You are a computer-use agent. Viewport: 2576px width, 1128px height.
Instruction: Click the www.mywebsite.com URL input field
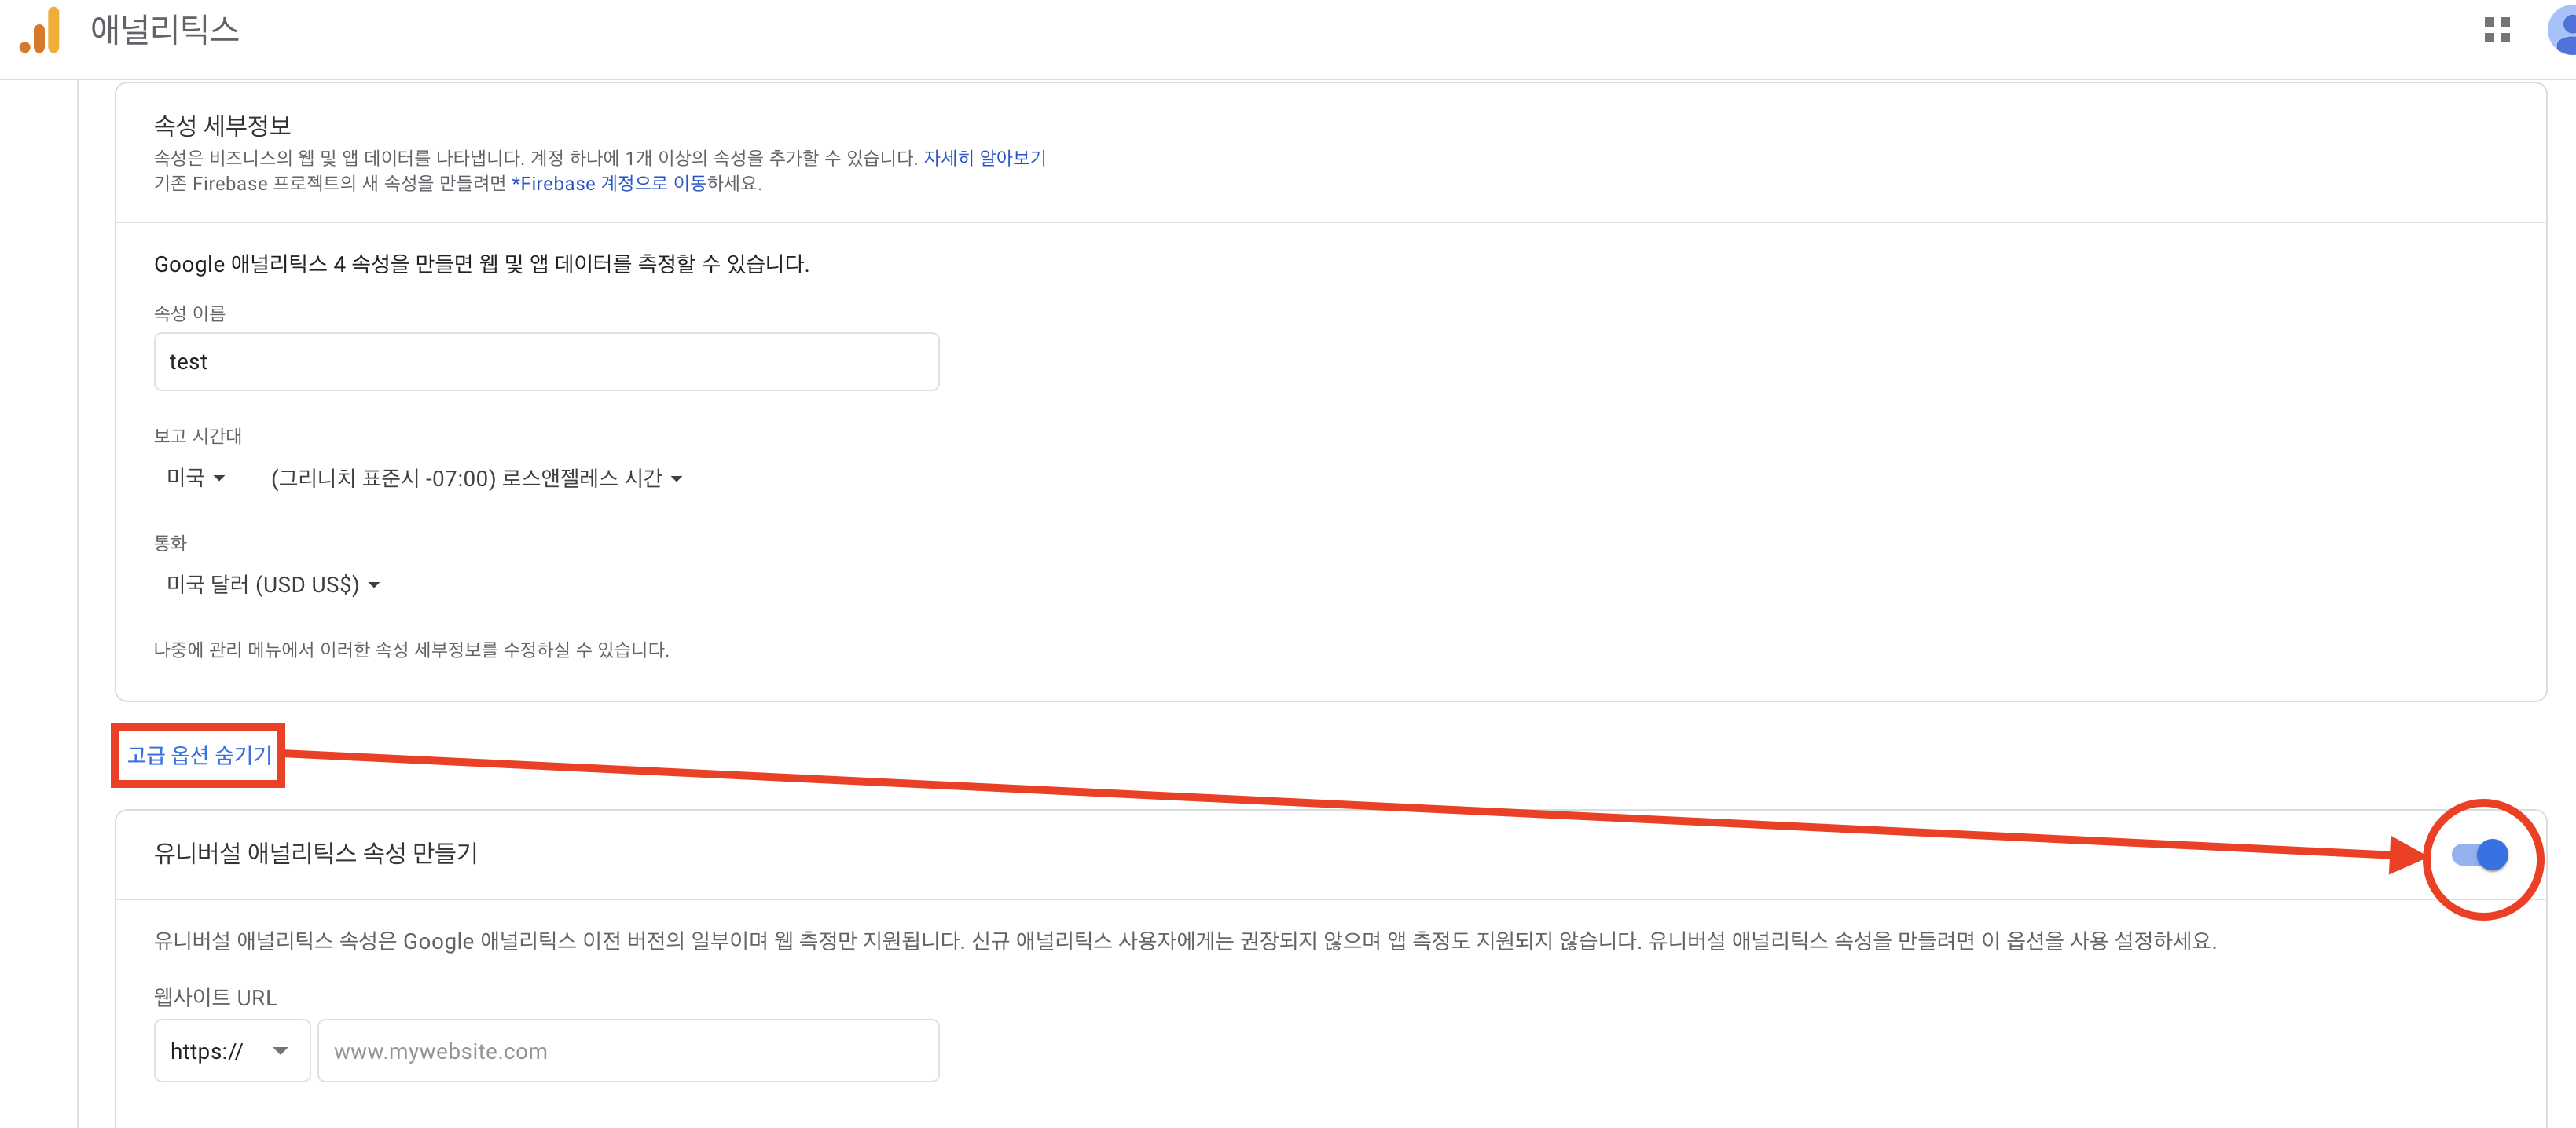tap(627, 1051)
